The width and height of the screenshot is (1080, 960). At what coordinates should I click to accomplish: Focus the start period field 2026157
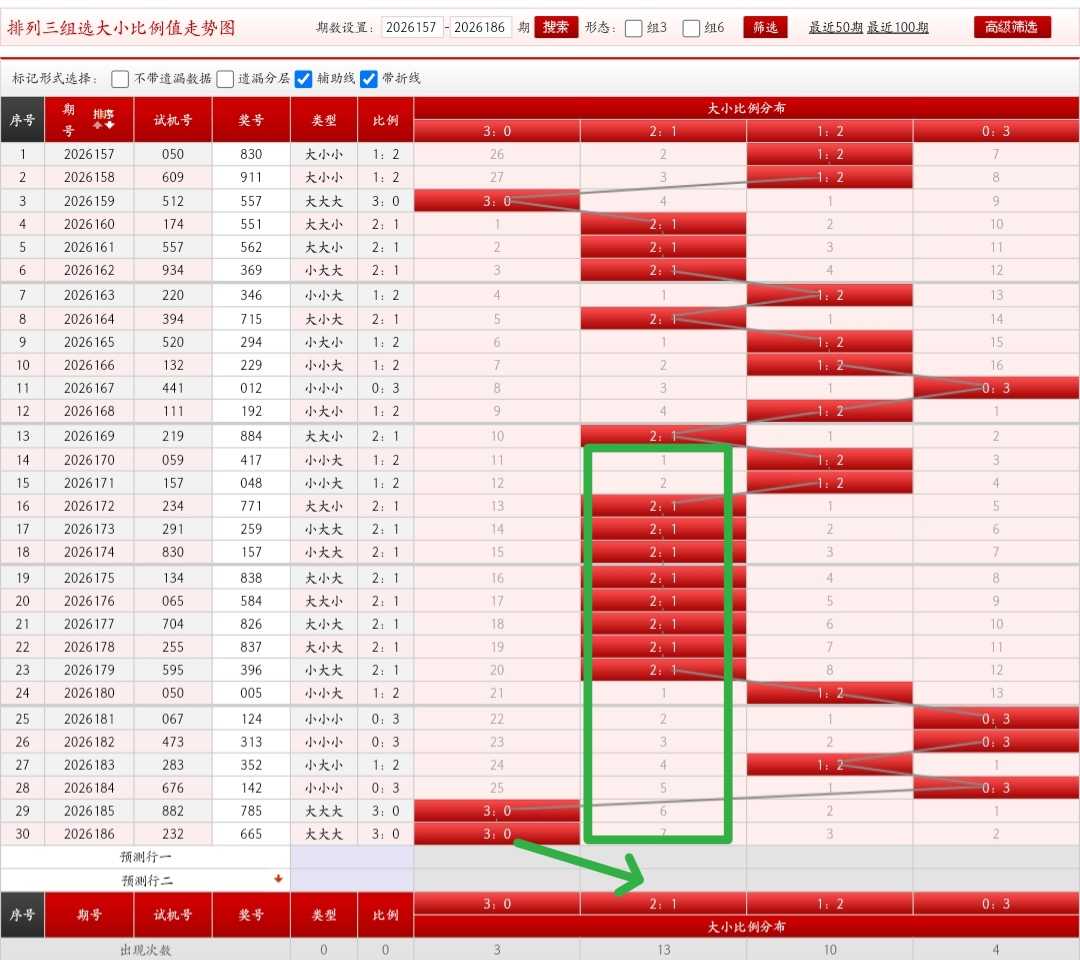411,28
